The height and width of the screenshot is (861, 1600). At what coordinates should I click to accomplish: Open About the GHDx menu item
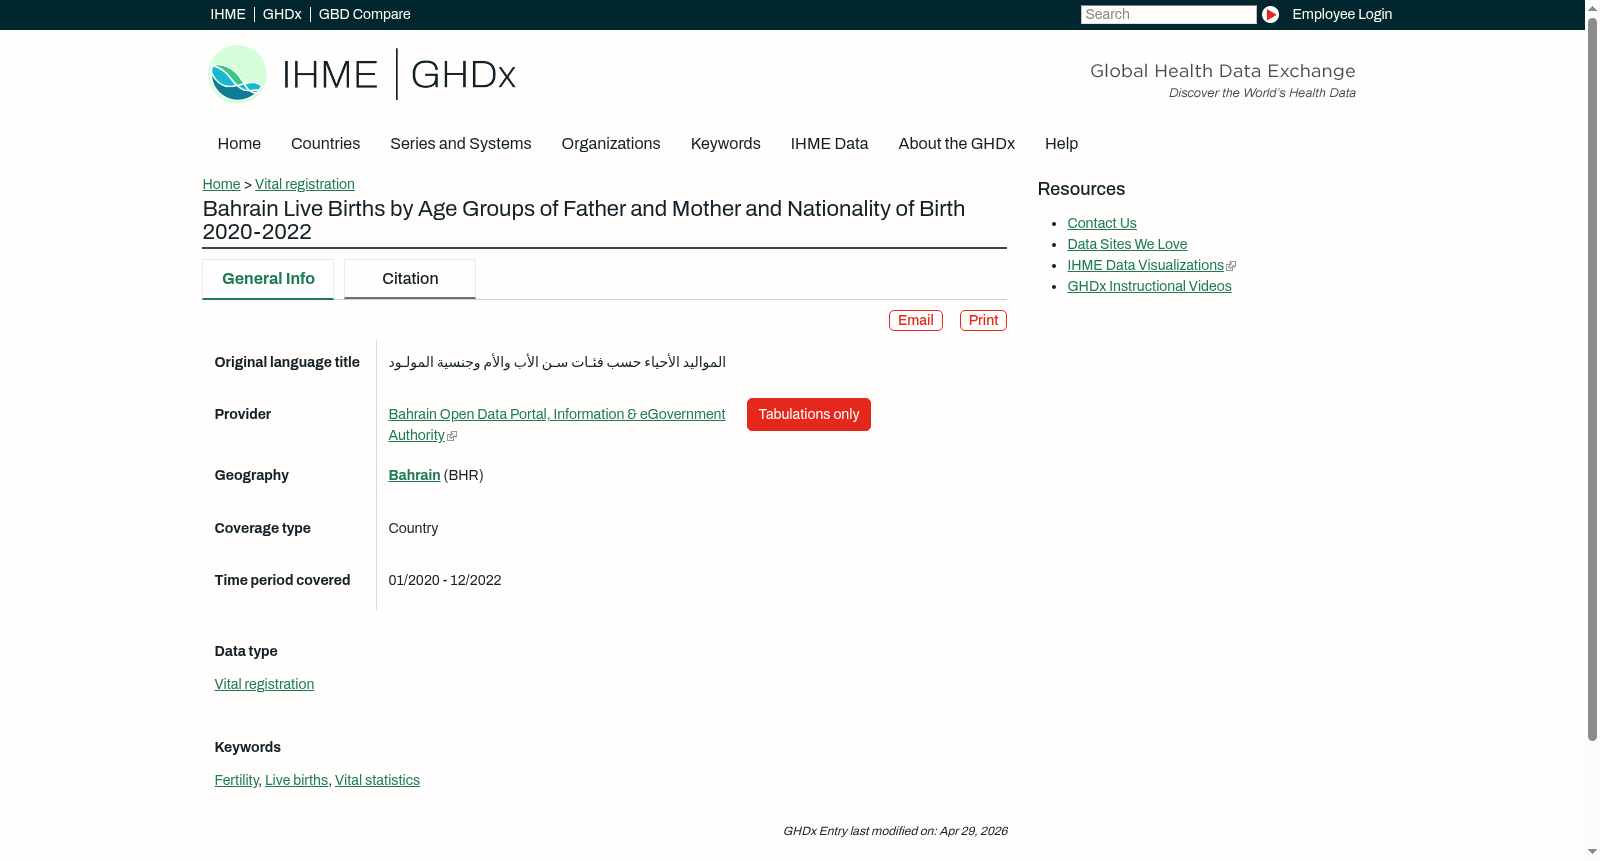coord(956,144)
